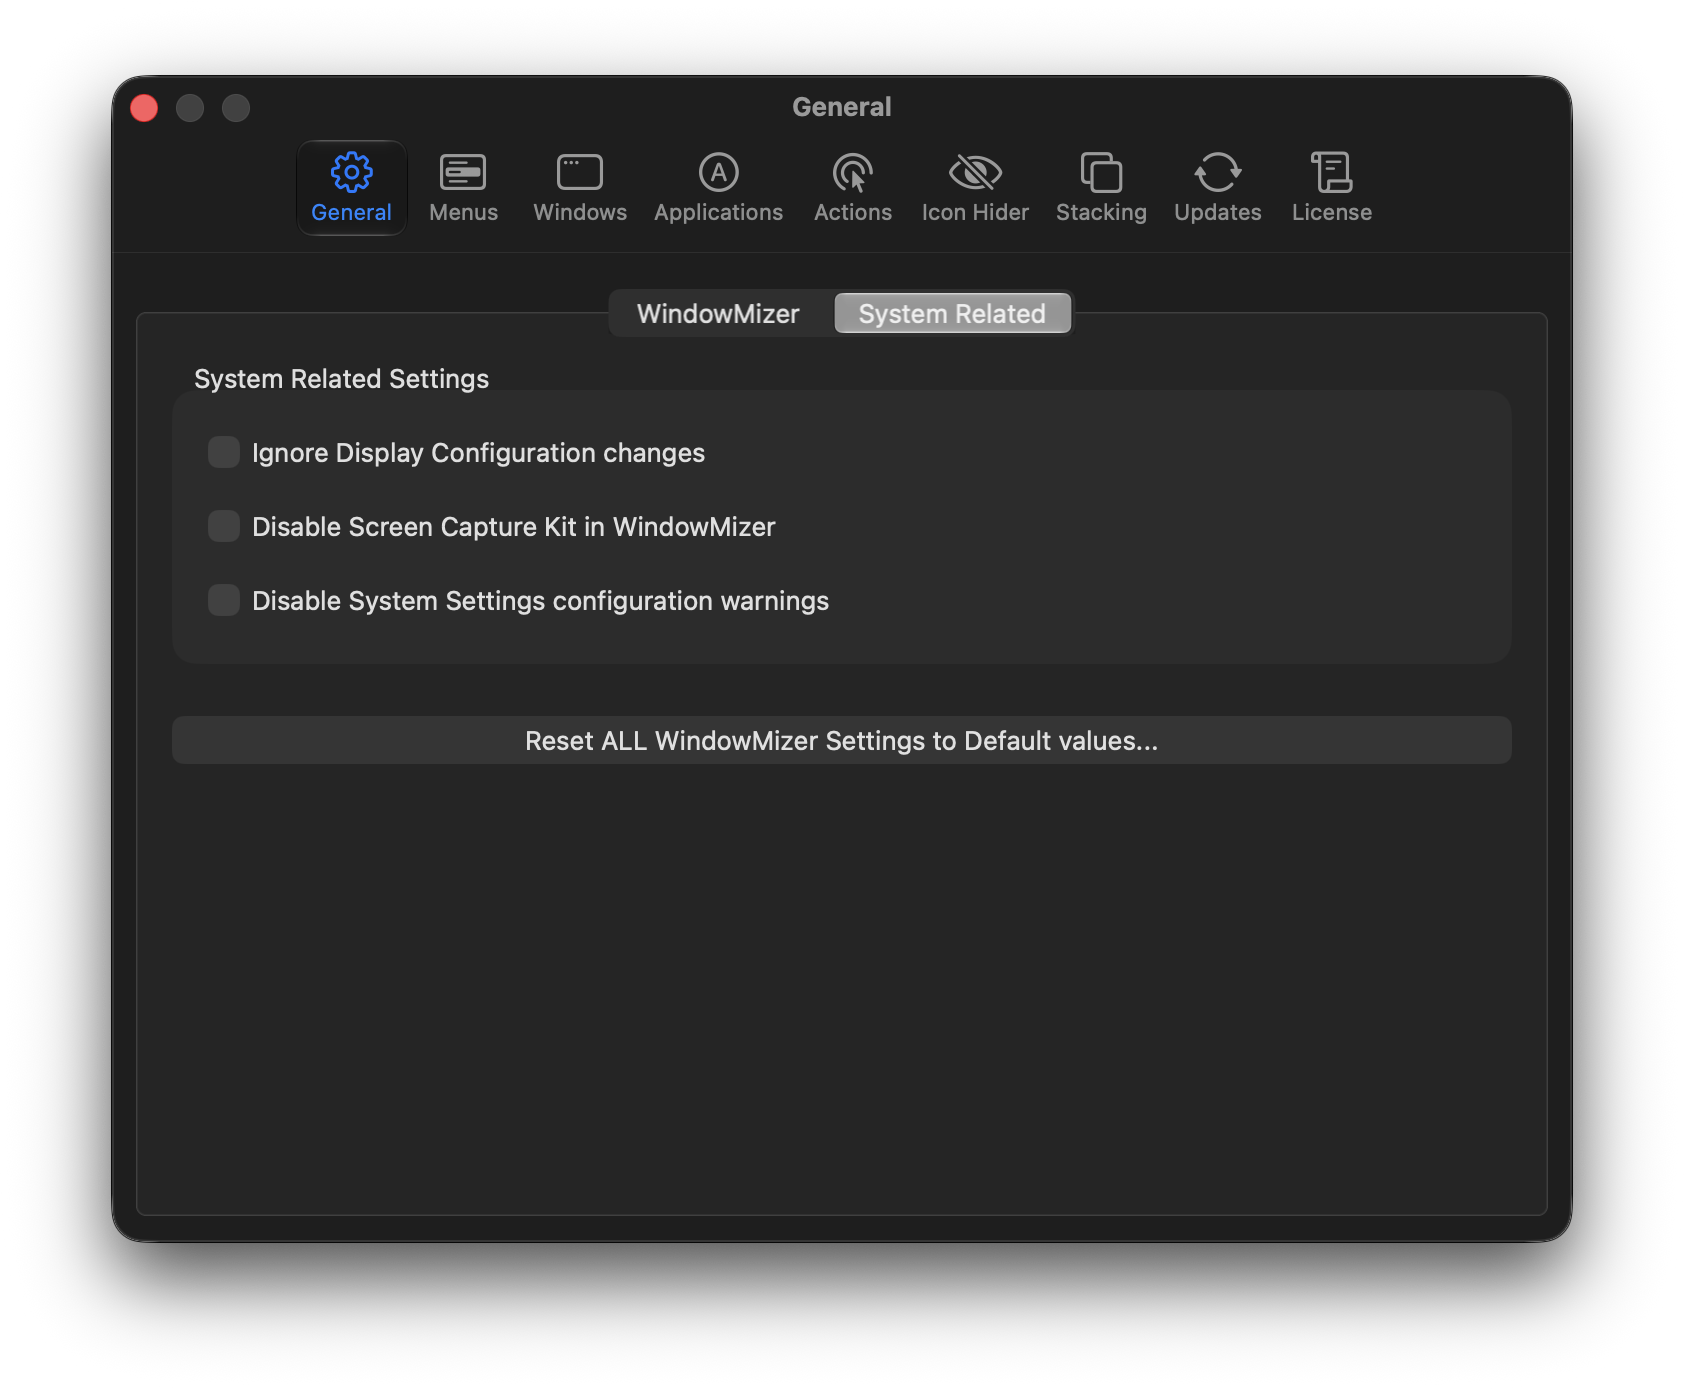Select the System Related tab
This screenshot has width=1684, height=1390.
pos(952,314)
